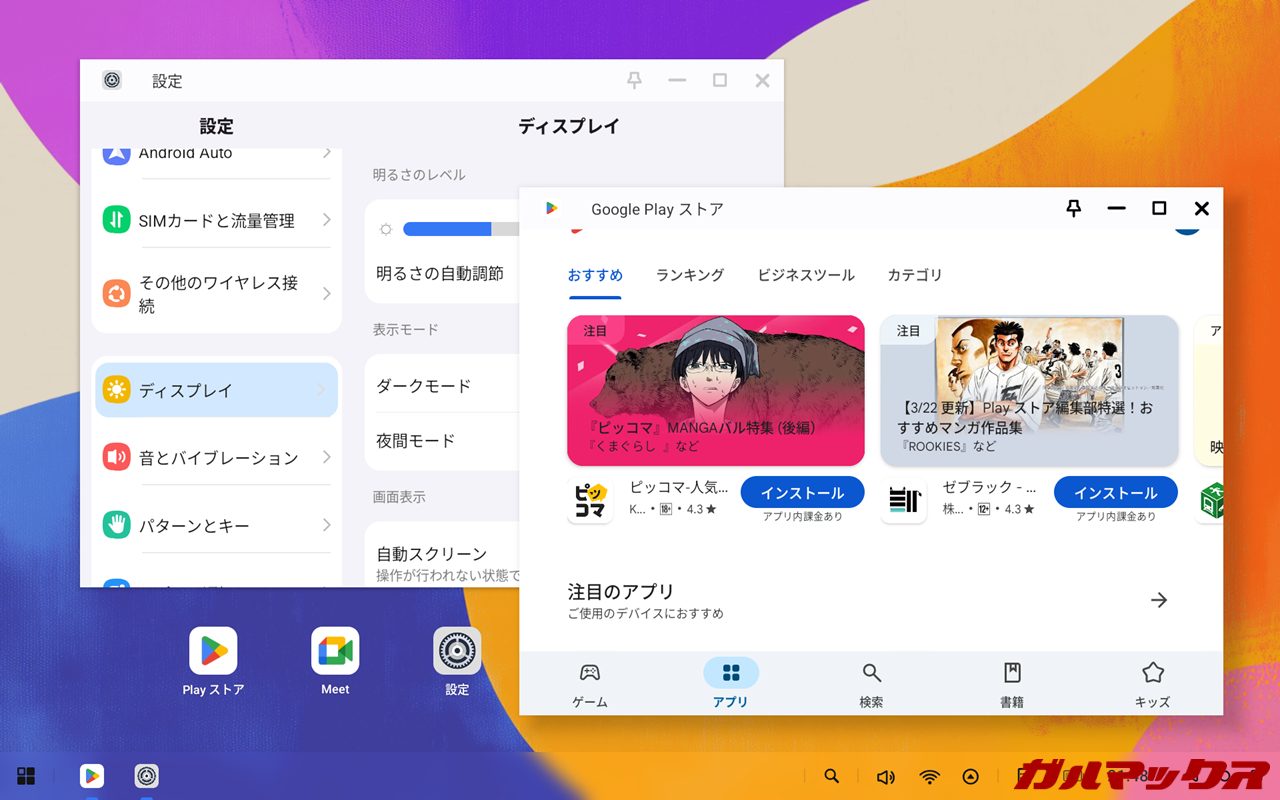Open the Books icon in bottom navigation
1280x800 pixels.
[x=1012, y=673]
